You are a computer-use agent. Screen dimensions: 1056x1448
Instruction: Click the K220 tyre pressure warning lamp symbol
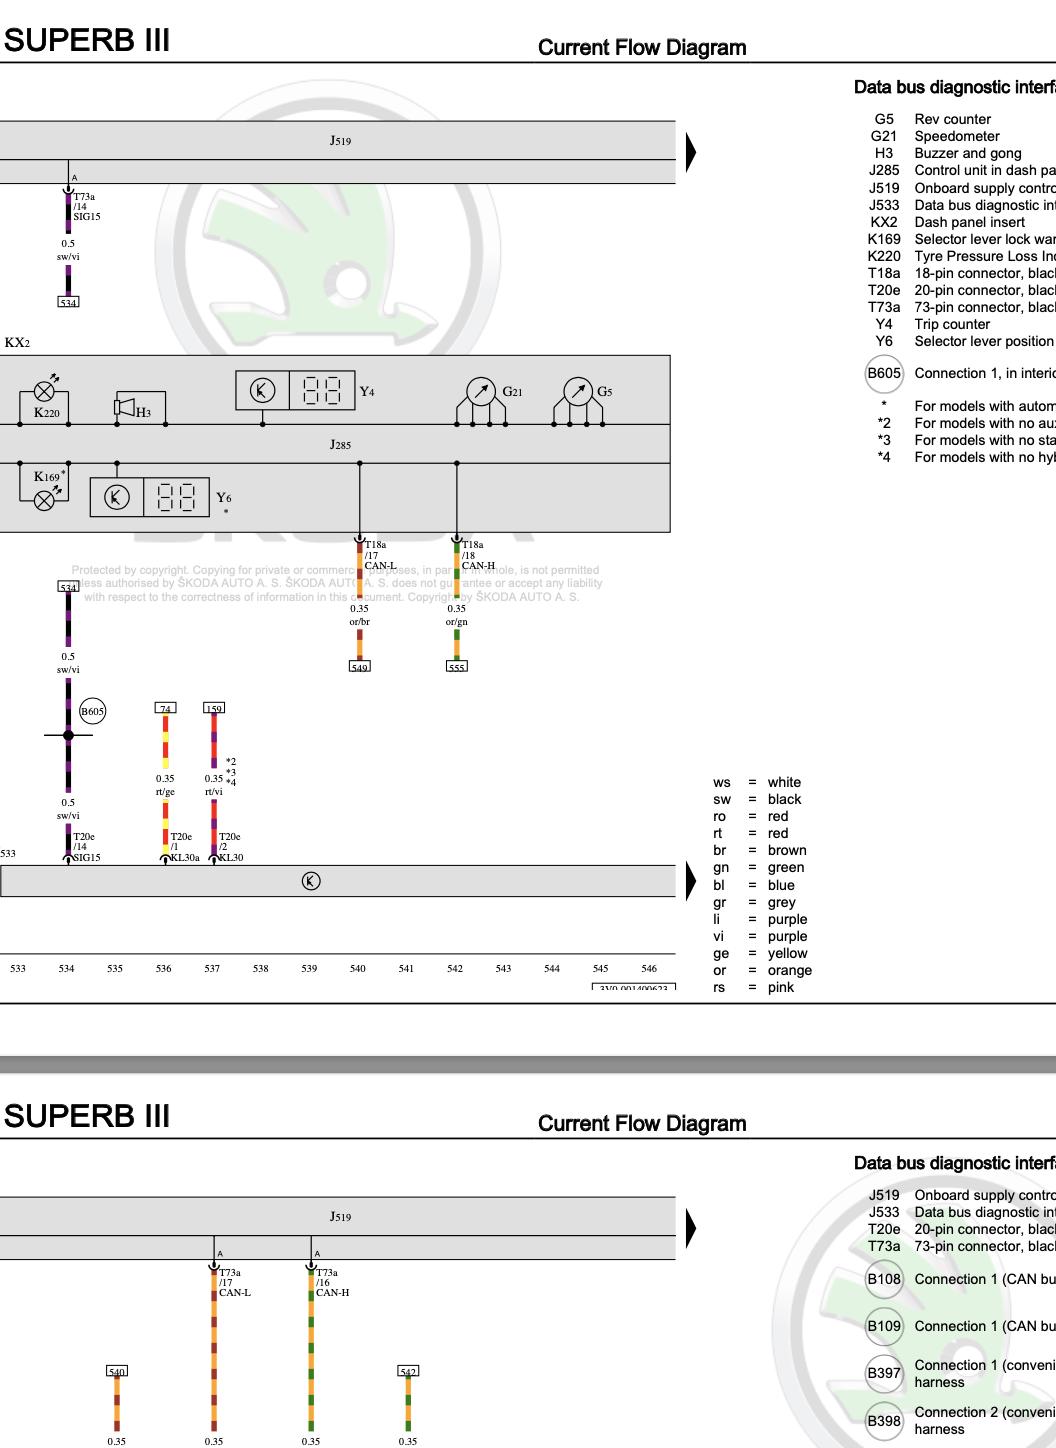45,391
